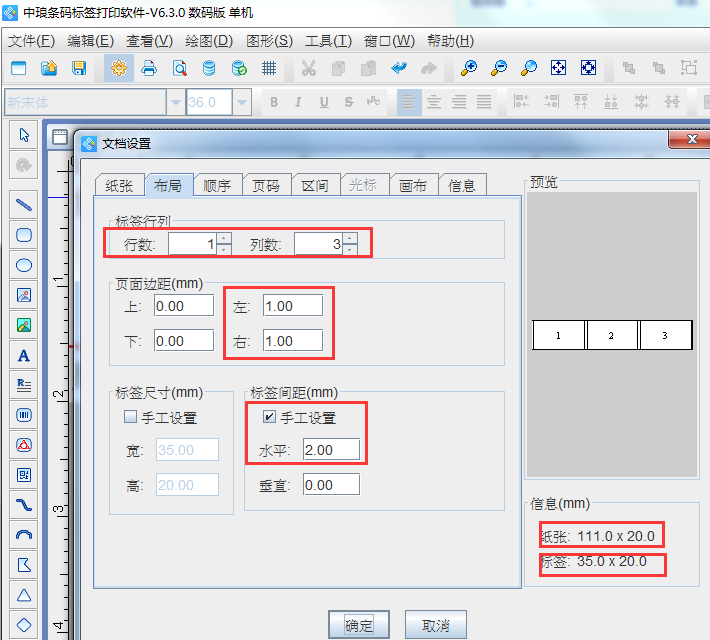710x640 pixels.
Task: Switch to the 纸张 tab
Action: tap(119, 185)
